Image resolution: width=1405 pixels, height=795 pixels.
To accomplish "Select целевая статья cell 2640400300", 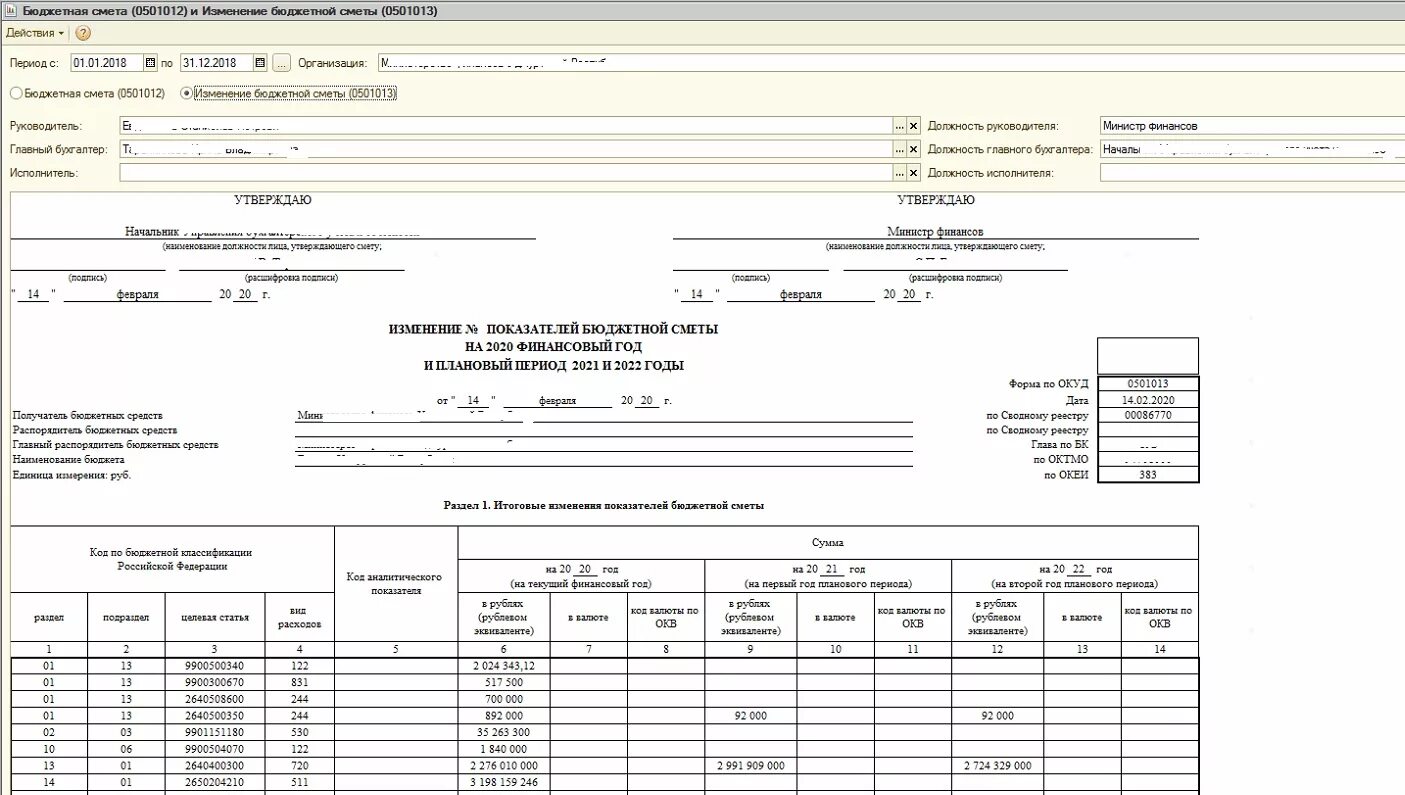I will click(214, 765).
